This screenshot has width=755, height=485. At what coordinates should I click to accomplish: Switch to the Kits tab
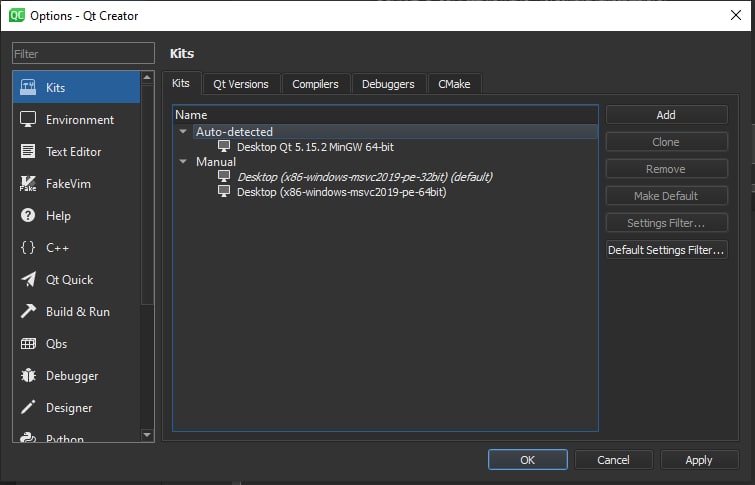[181, 83]
